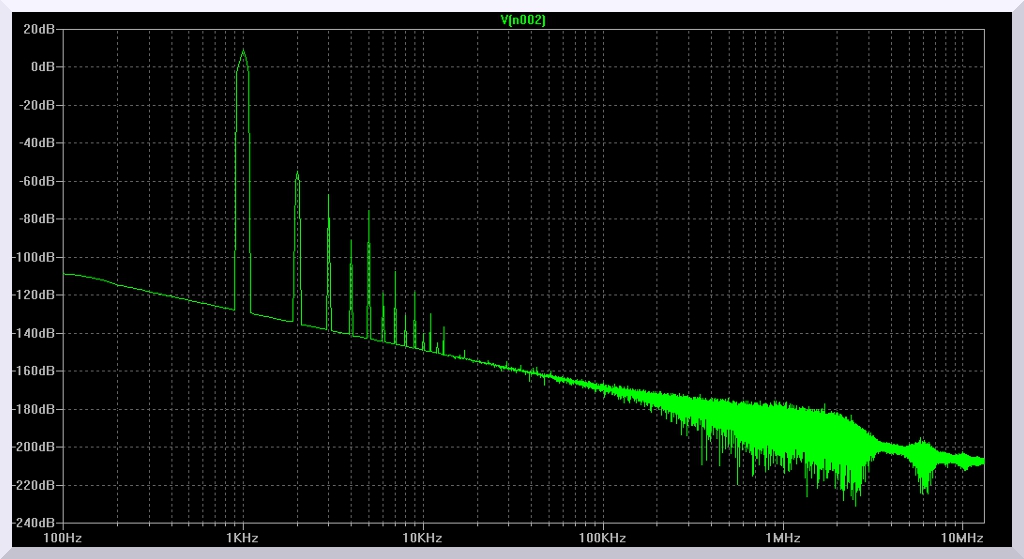Image resolution: width=1024 pixels, height=559 pixels.
Task: Click the -240dB label at axis bottom
Action: (x=35, y=523)
